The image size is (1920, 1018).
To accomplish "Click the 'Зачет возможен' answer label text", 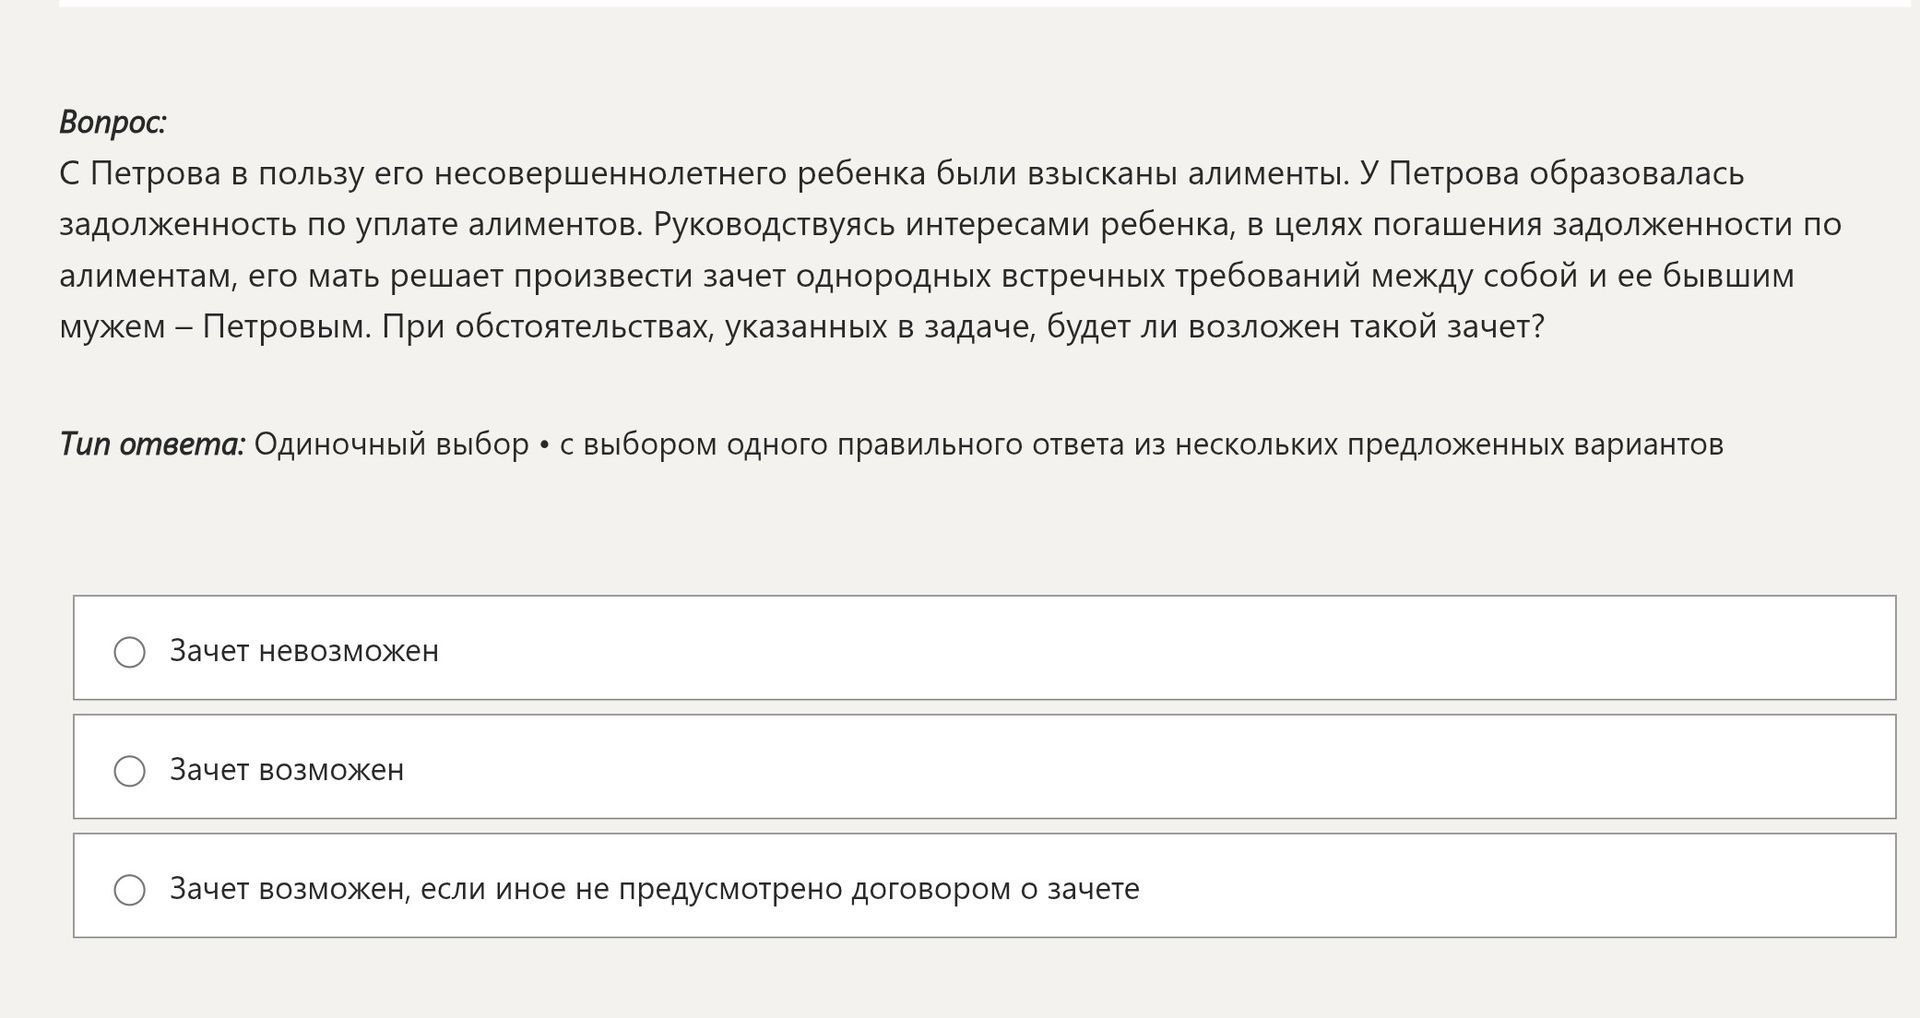I will [287, 770].
